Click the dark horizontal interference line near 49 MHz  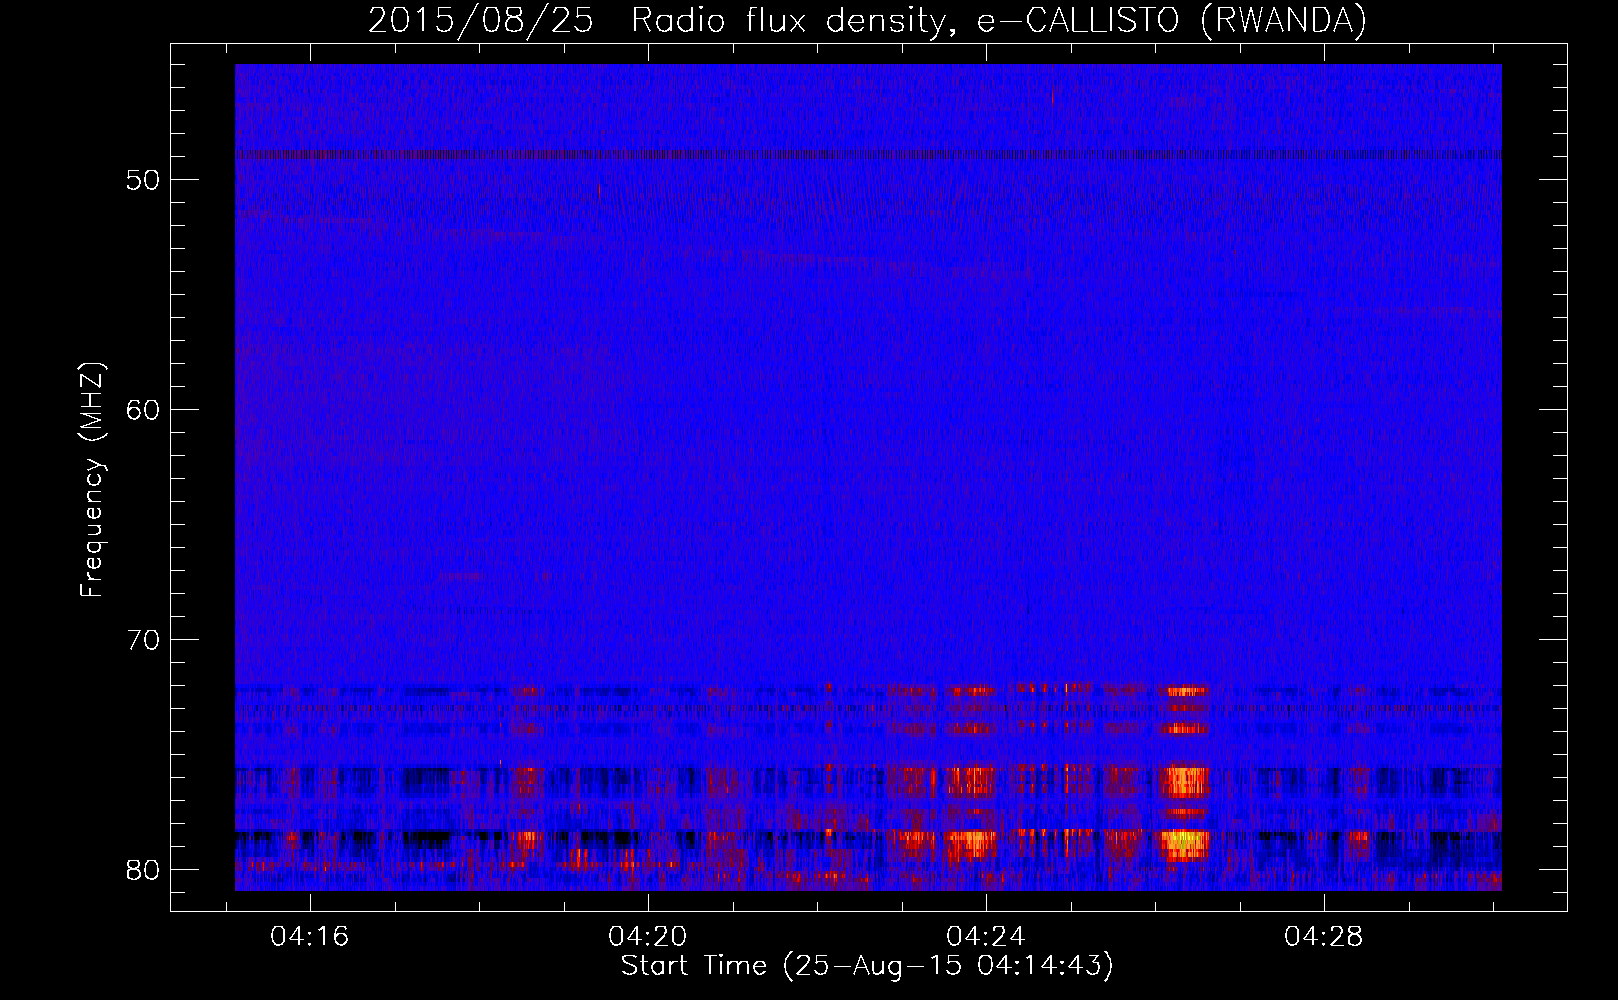(x=868, y=155)
